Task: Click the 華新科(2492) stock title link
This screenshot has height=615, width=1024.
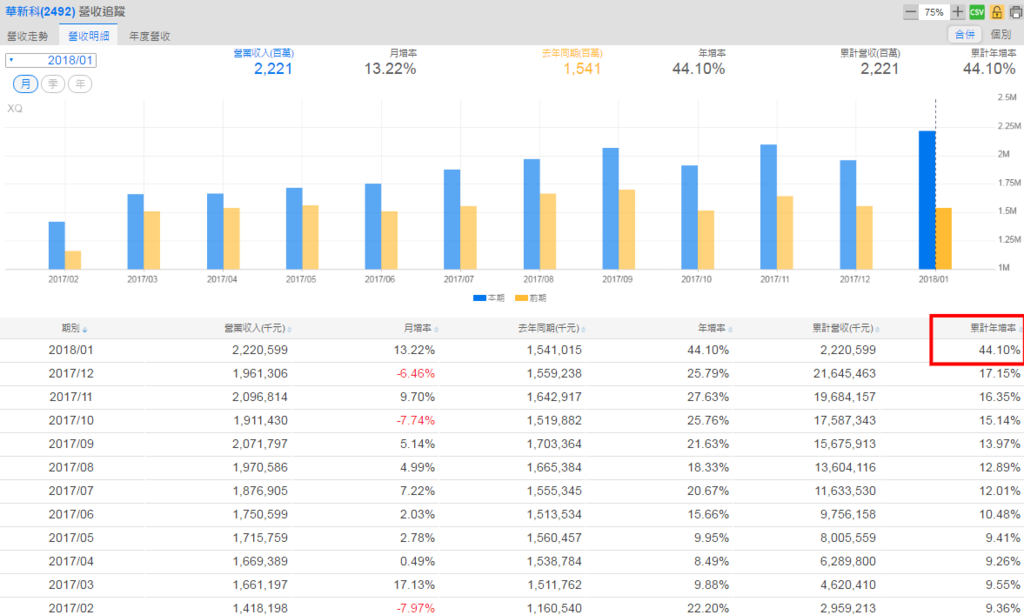Action: (x=40, y=11)
